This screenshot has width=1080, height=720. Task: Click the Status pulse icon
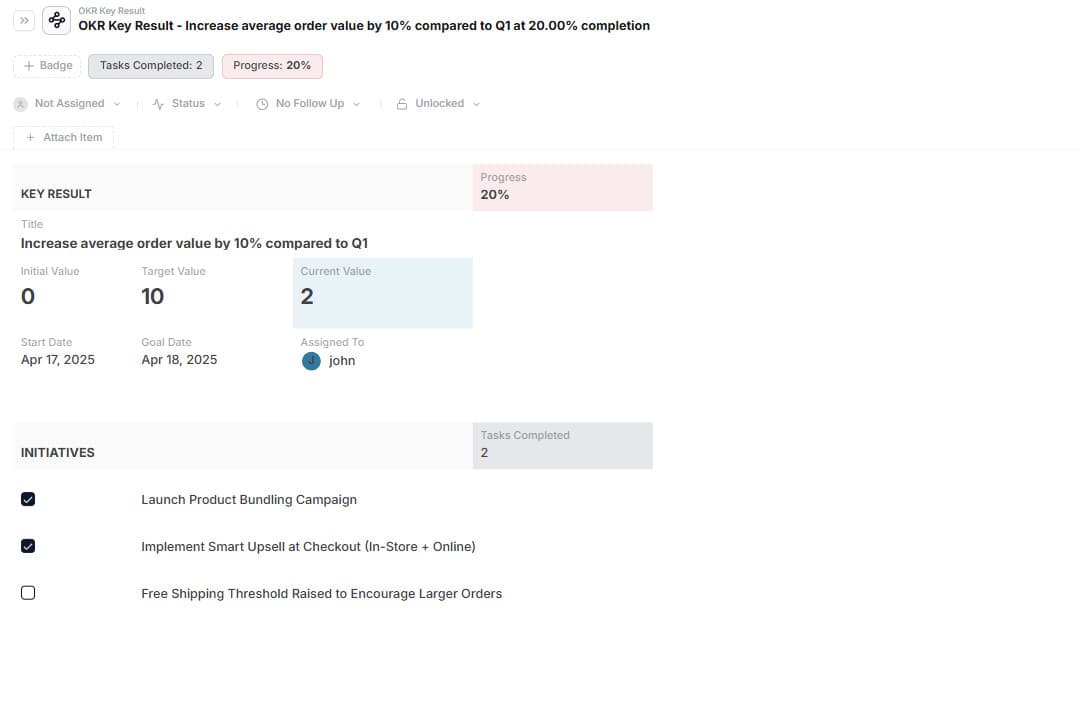point(158,104)
